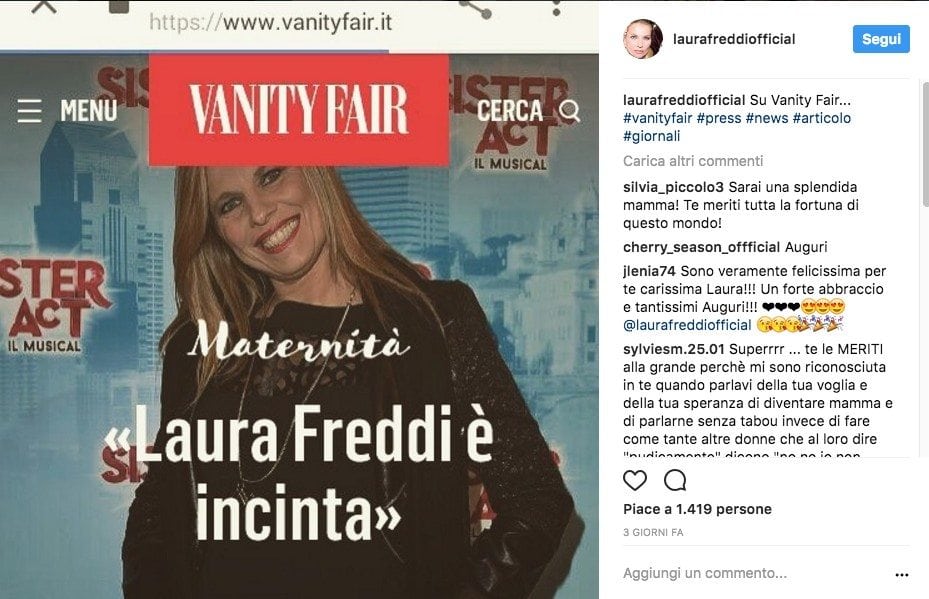929x599 pixels.
Task: Open comment via speech bubble icon
Action: point(675,481)
